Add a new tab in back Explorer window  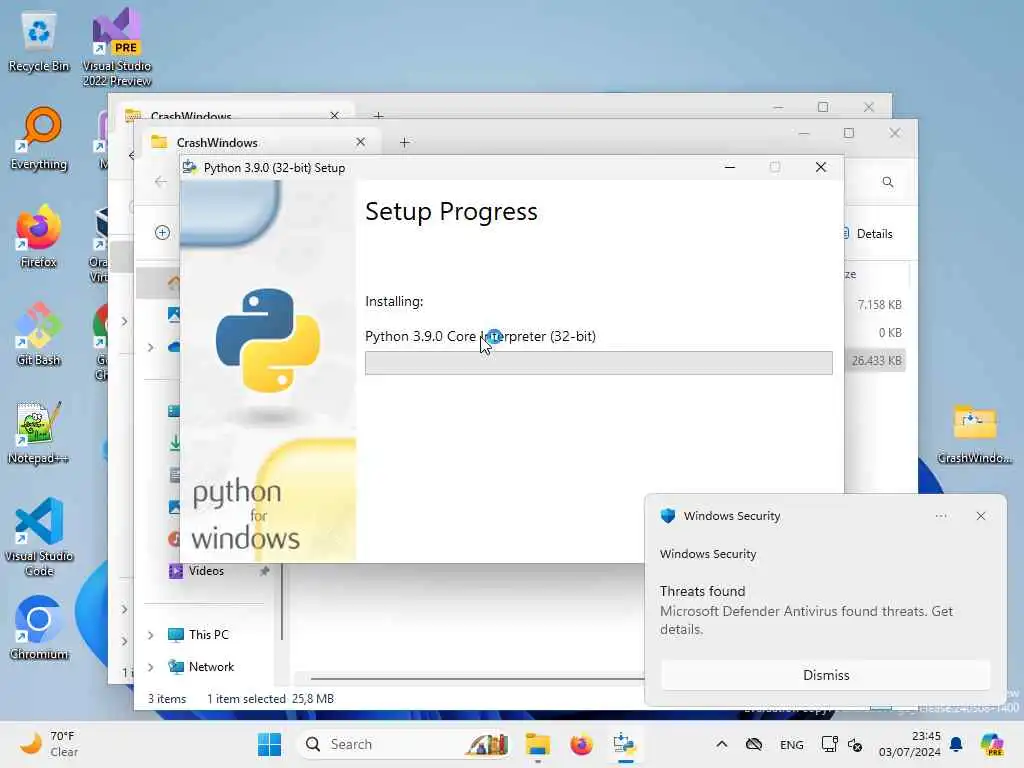pos(378,116)
